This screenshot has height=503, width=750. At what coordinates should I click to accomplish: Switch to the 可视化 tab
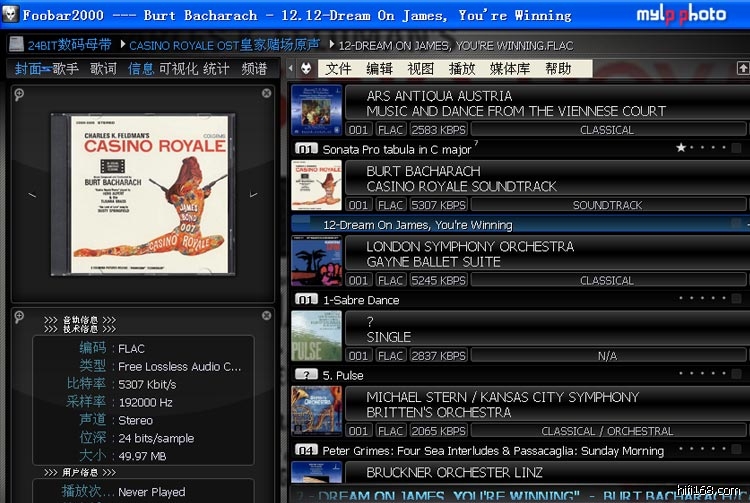[x=178, y=69]
